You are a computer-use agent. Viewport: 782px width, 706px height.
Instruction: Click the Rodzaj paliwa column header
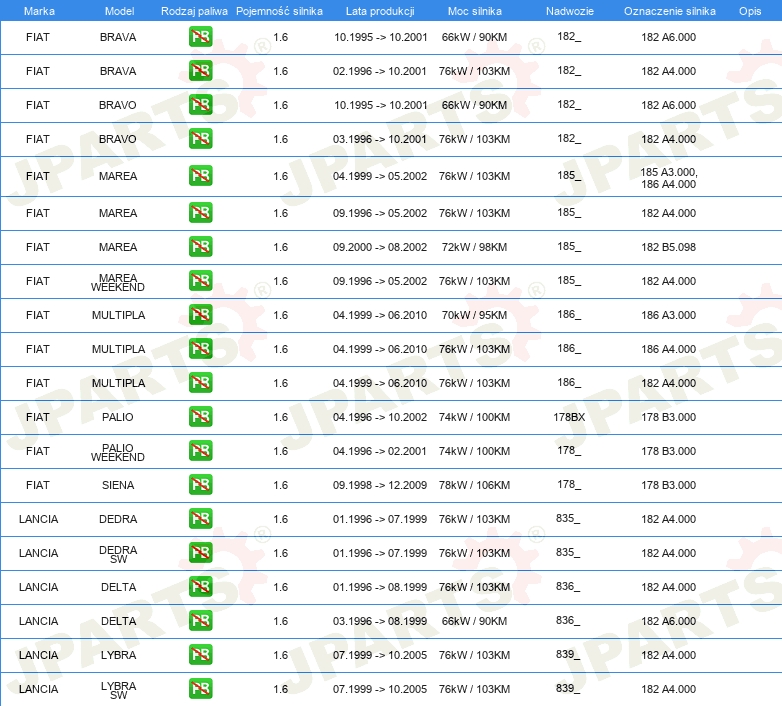[194, 11]
